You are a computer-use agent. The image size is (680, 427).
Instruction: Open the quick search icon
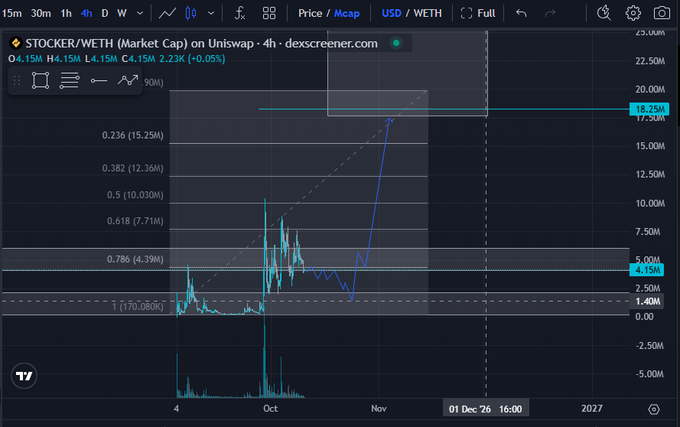coord(604,13)
